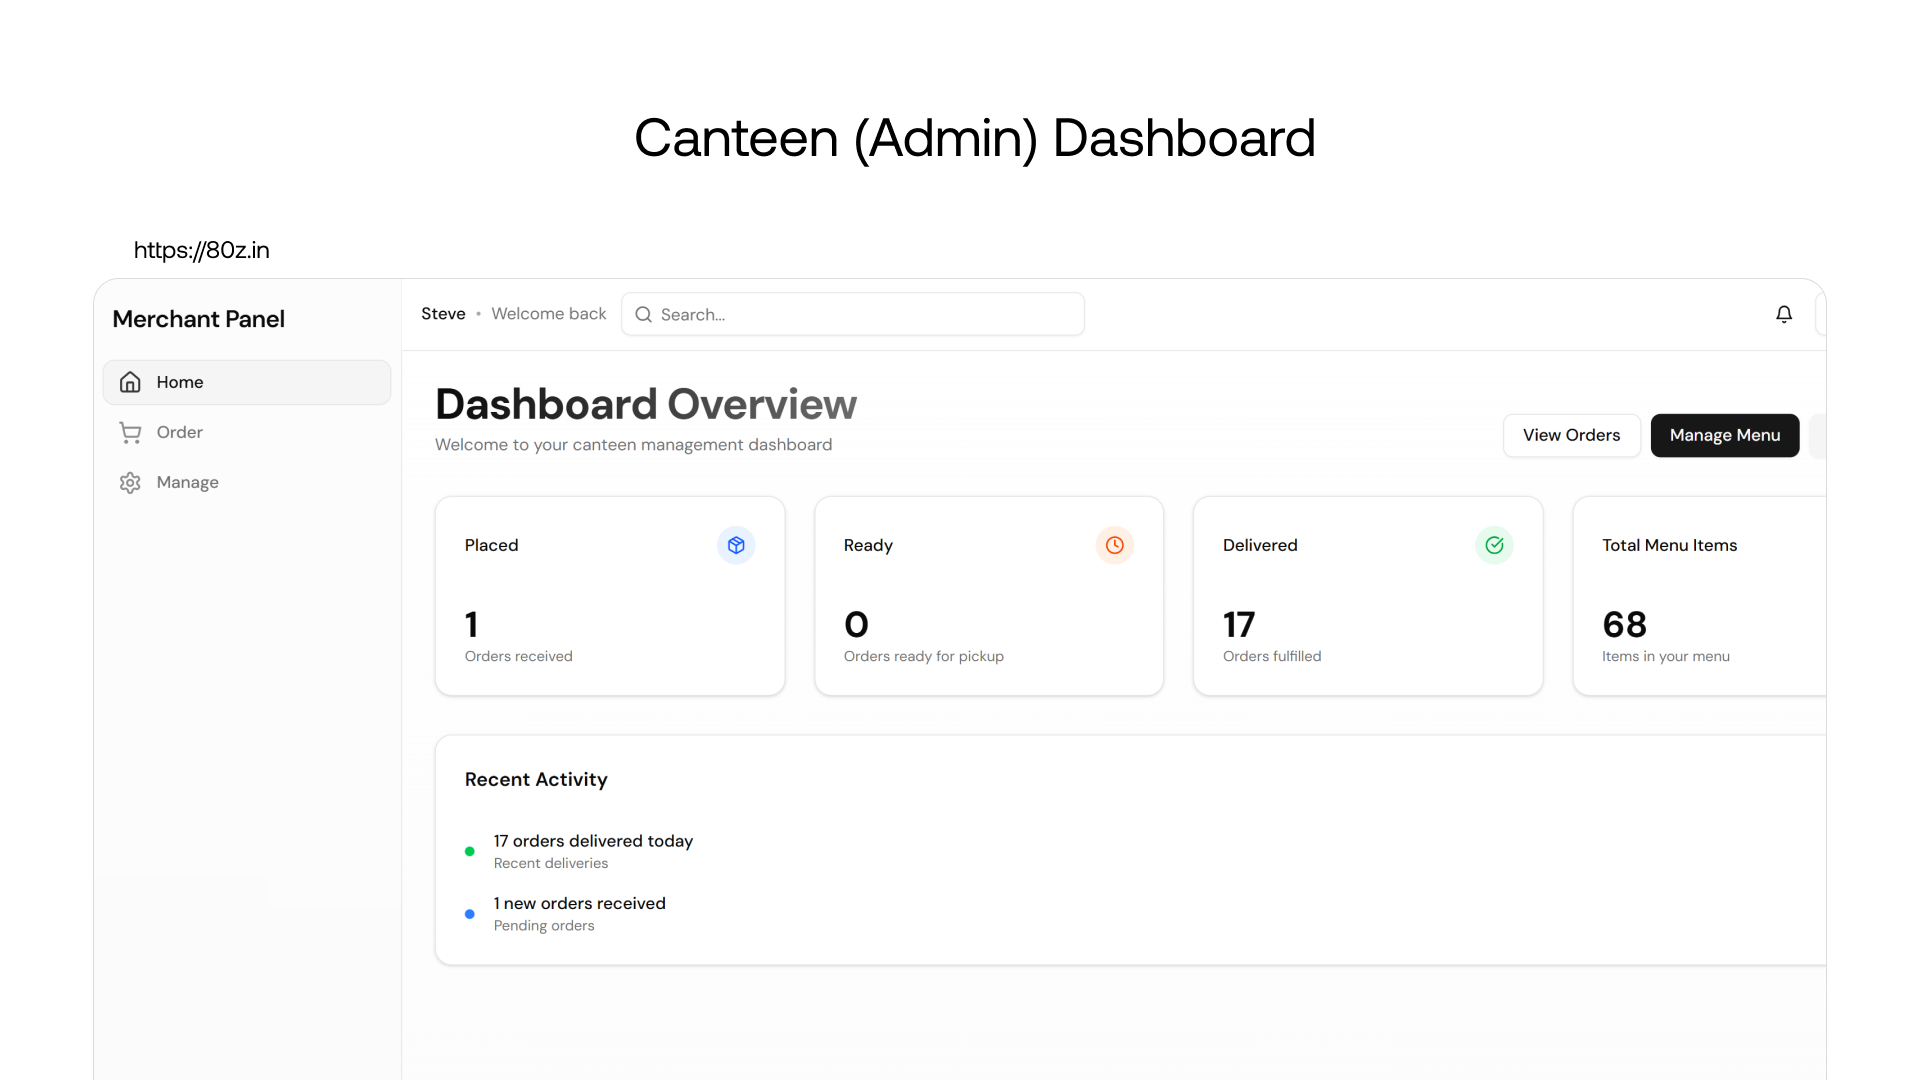Click the blue box icon on Placed card

click(x=736, y=545)
